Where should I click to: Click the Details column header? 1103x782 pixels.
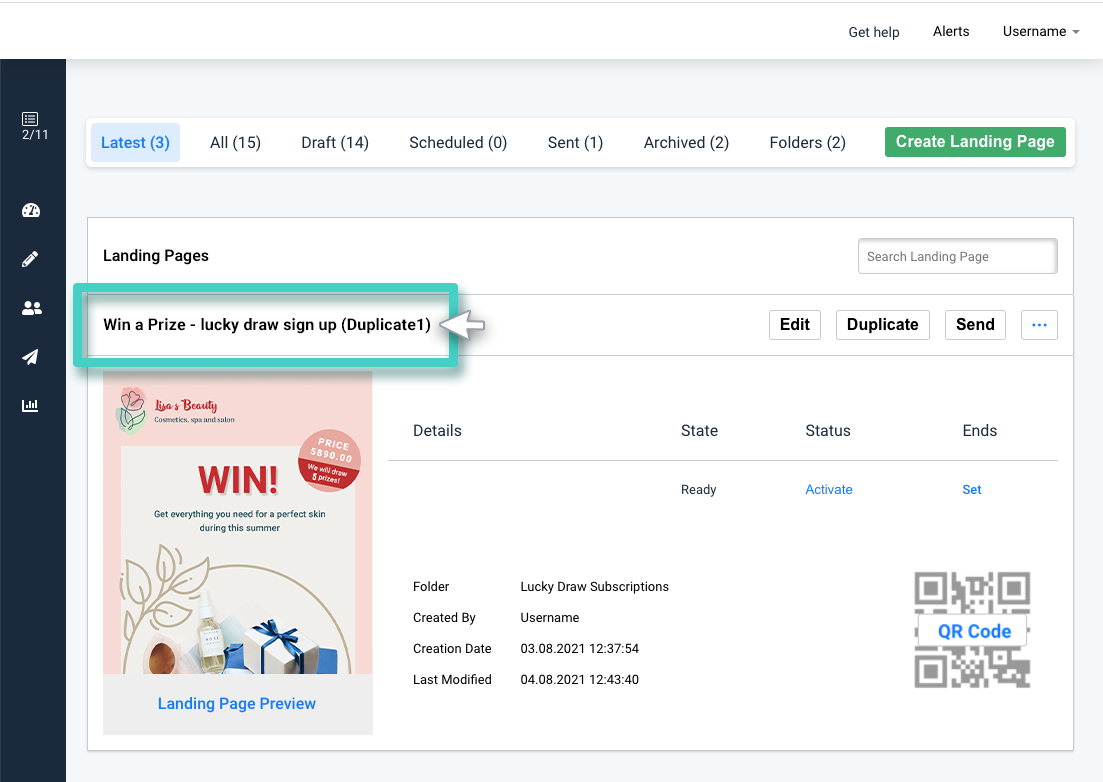pos(437,430)
